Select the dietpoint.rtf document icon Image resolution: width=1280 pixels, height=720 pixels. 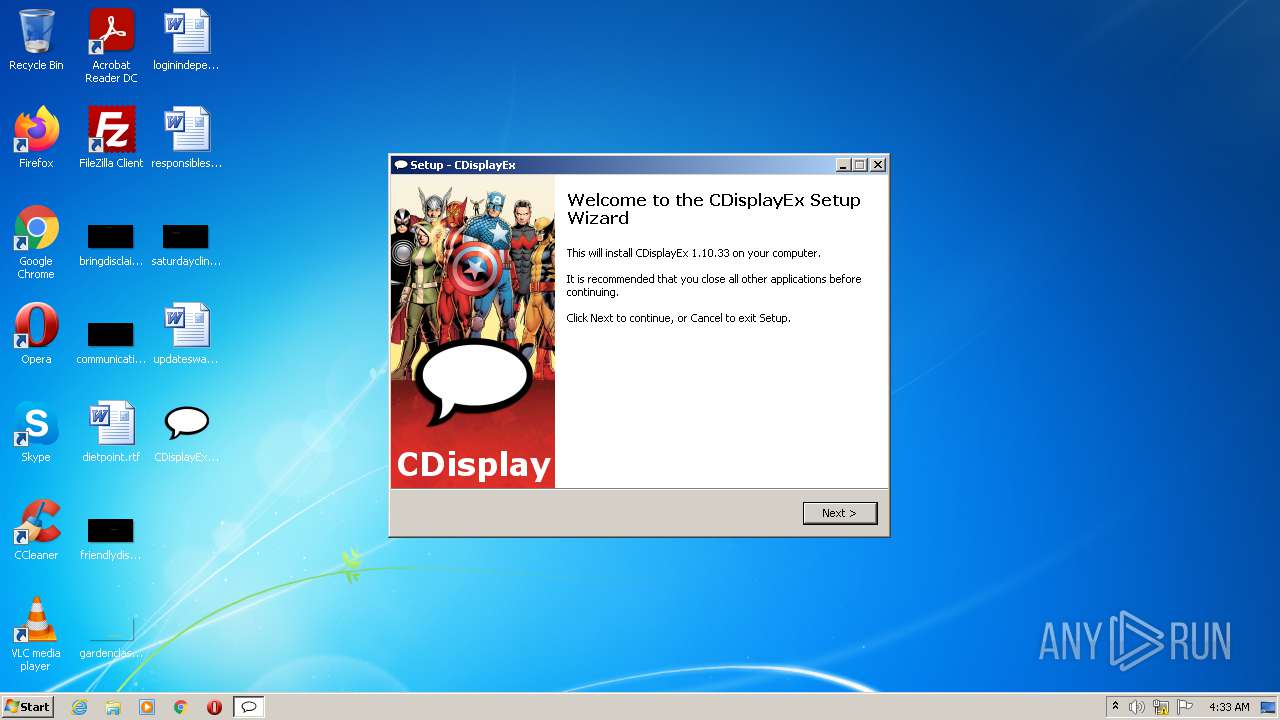[111, 432]
